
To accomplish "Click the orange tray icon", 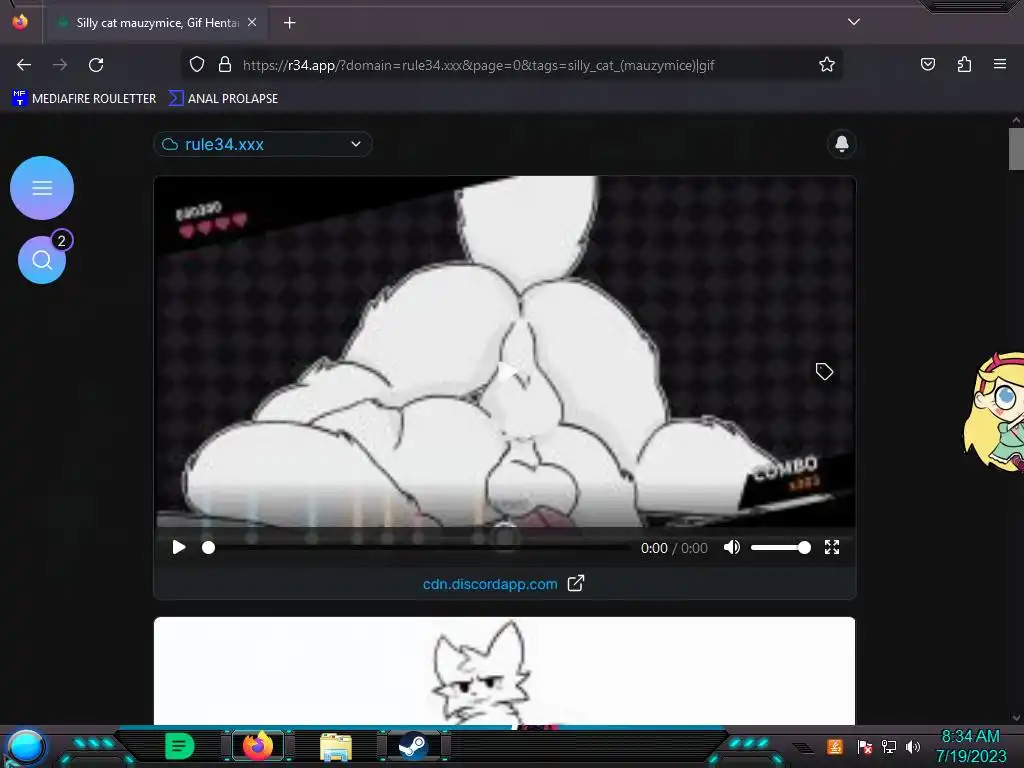I will (835, 746).
